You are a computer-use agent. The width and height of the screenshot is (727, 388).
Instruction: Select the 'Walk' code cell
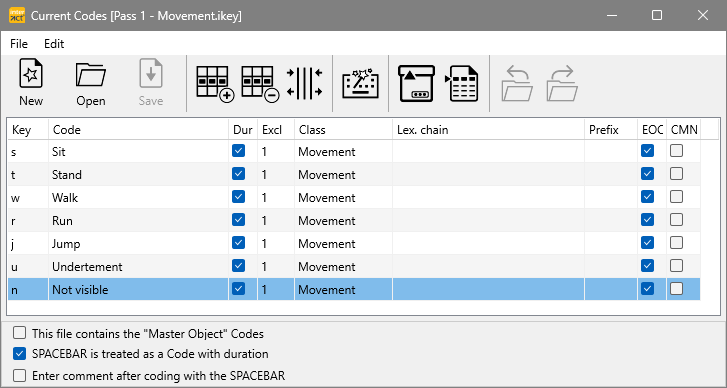pyautogui.click(x=139, y=197)
